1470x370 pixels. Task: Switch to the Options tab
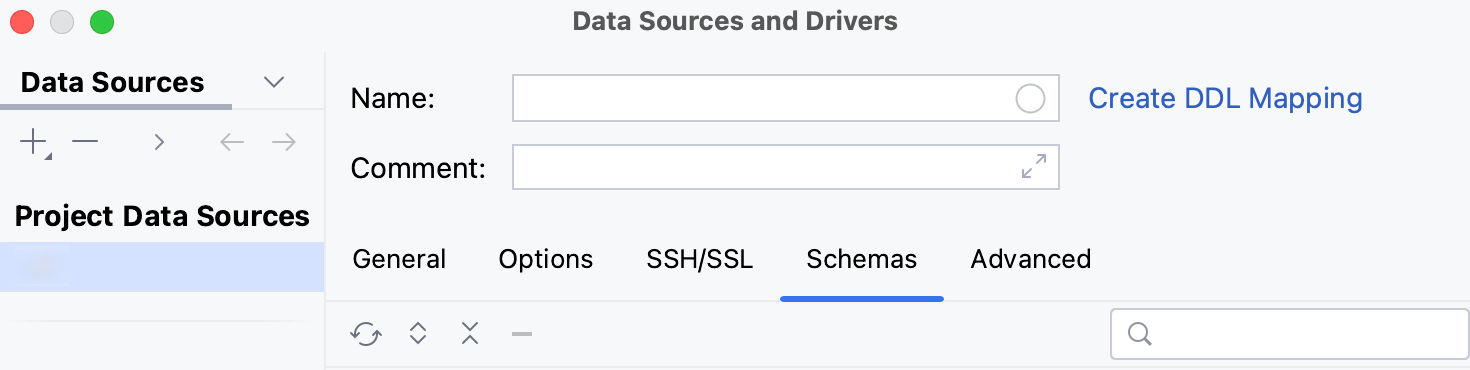click(x=546, y=260)
